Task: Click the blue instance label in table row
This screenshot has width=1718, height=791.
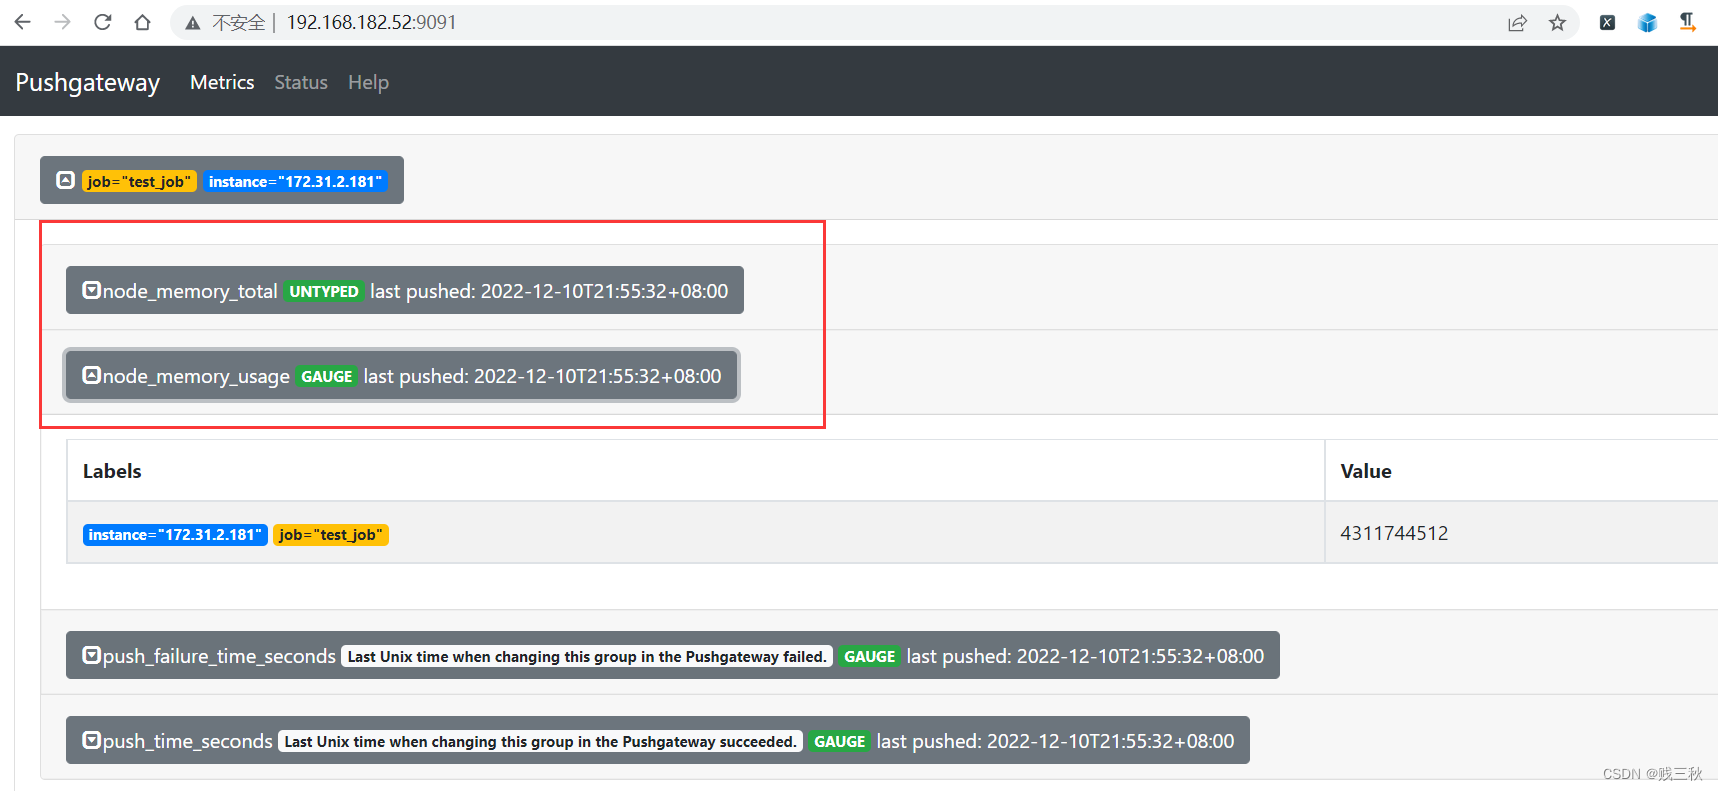Action: point(175,534)
